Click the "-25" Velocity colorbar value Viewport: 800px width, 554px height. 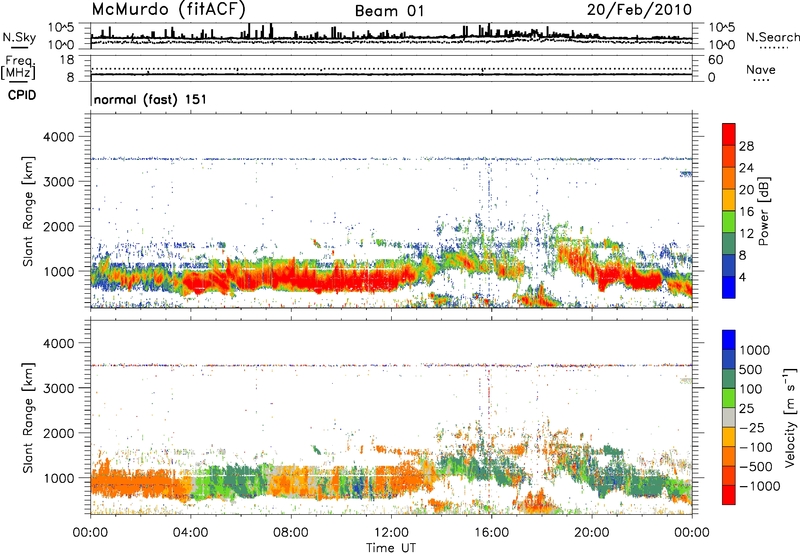[x=753, y=428]
